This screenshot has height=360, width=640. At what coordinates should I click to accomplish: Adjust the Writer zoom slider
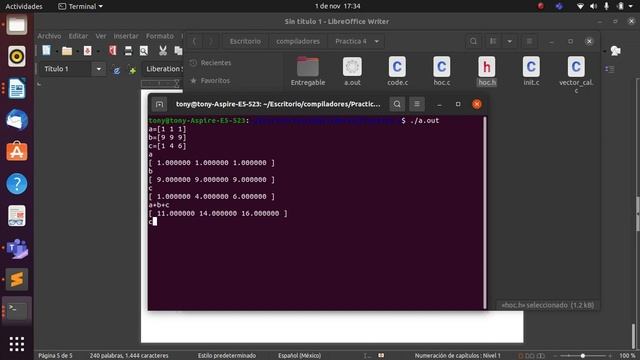(582, 356)
